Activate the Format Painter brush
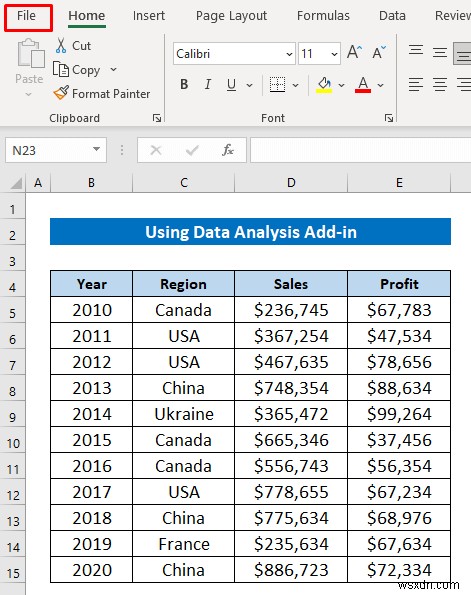This screenshot has width=471, height=595. point(61,93)
